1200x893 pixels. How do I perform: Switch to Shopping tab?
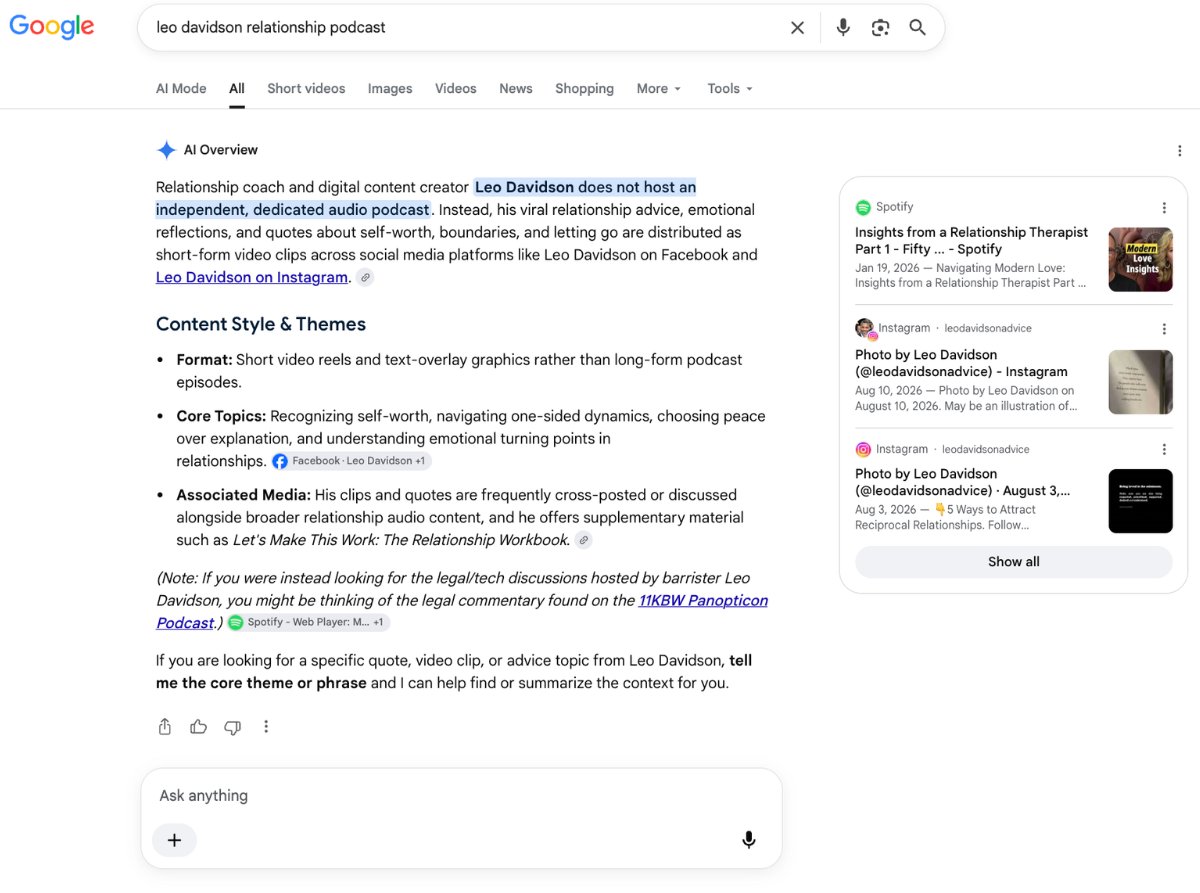click(x=585, y=89)
